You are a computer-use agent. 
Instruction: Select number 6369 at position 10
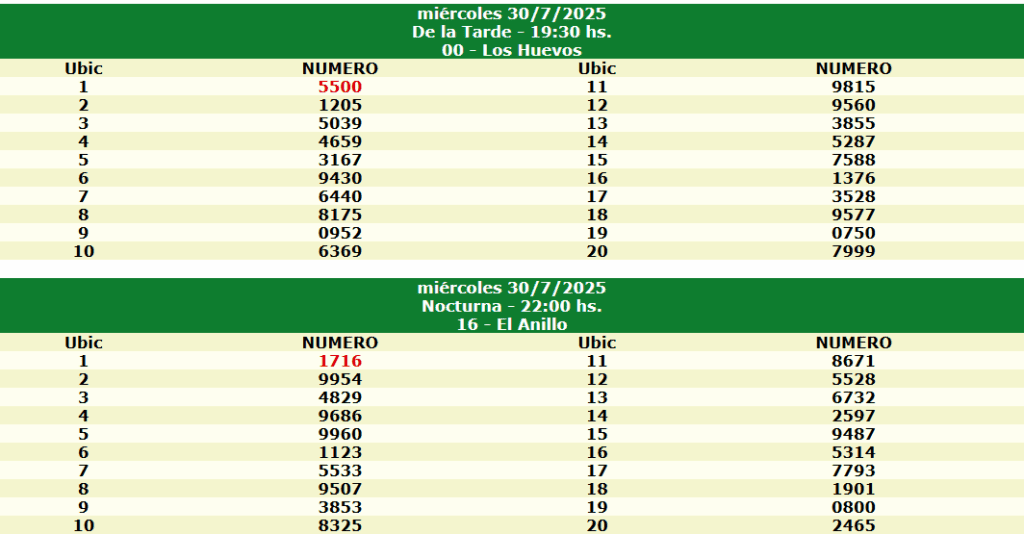click(340, 251)
